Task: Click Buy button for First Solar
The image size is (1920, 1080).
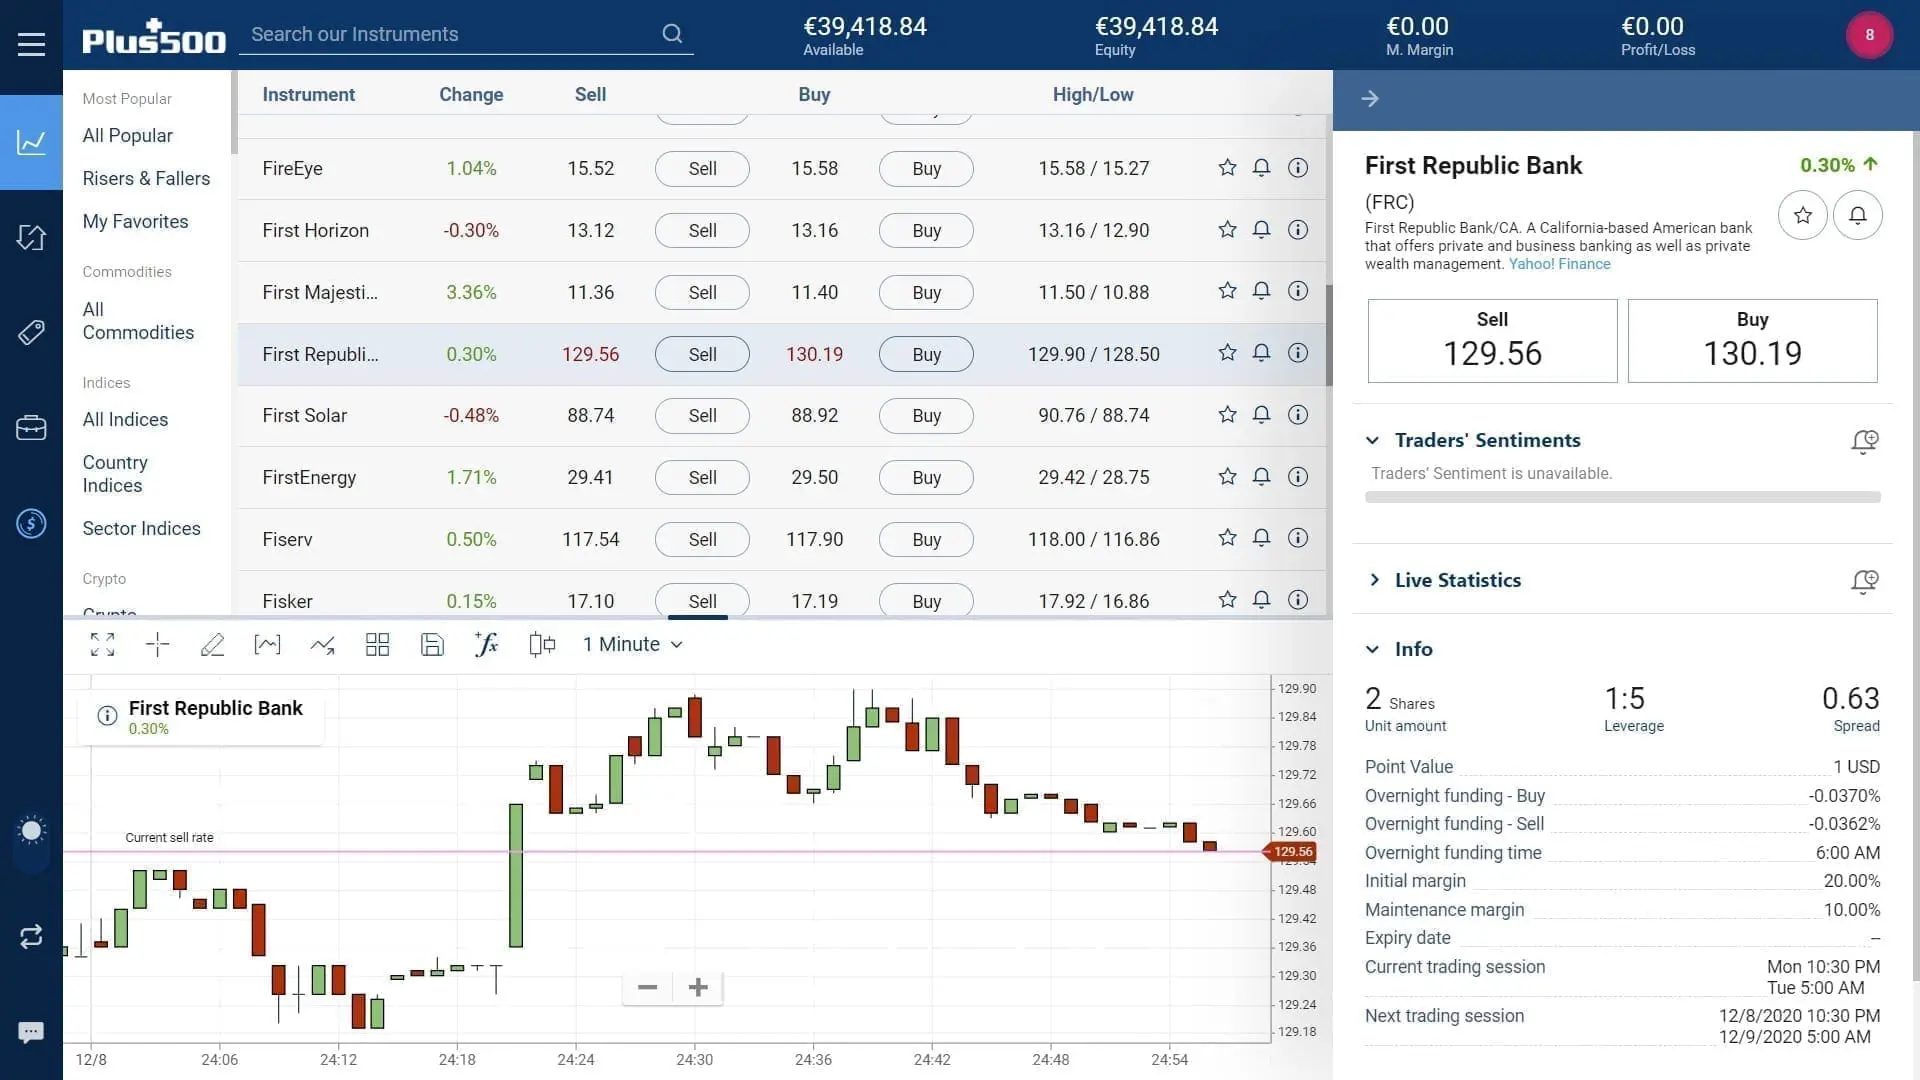Action: click(x=926, y=416)
